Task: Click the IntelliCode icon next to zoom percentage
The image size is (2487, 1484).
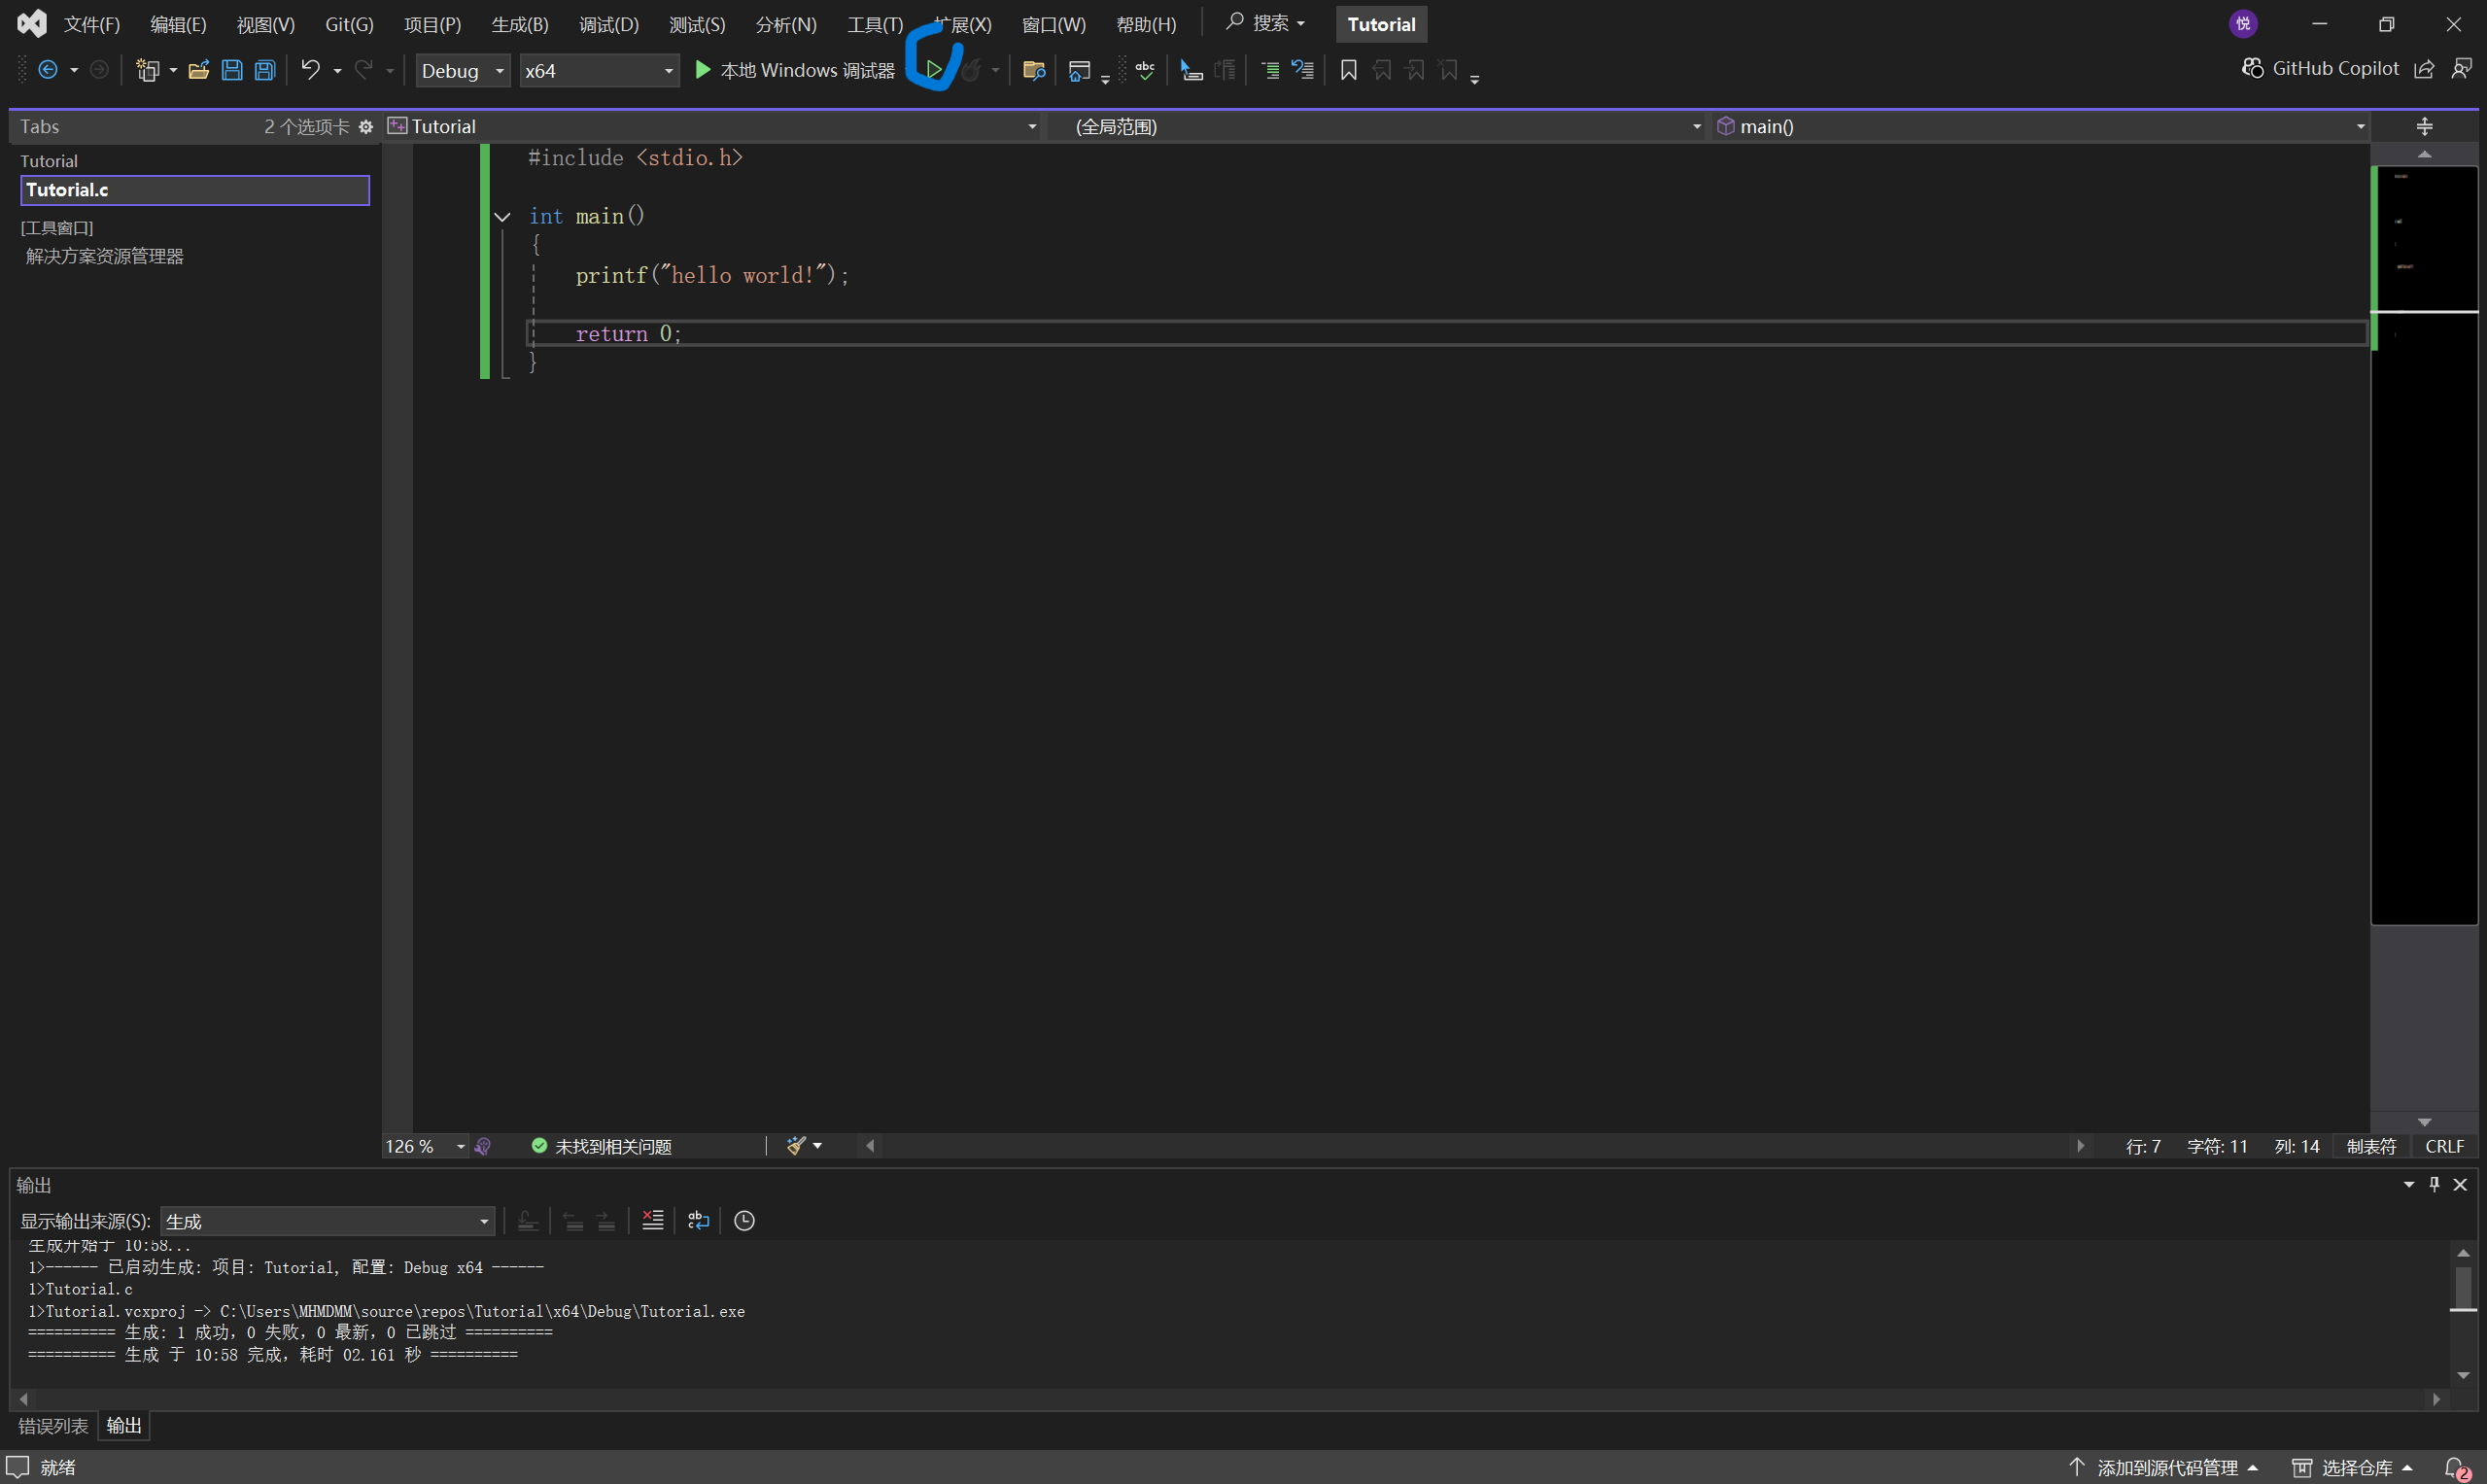Action: 483,1146
